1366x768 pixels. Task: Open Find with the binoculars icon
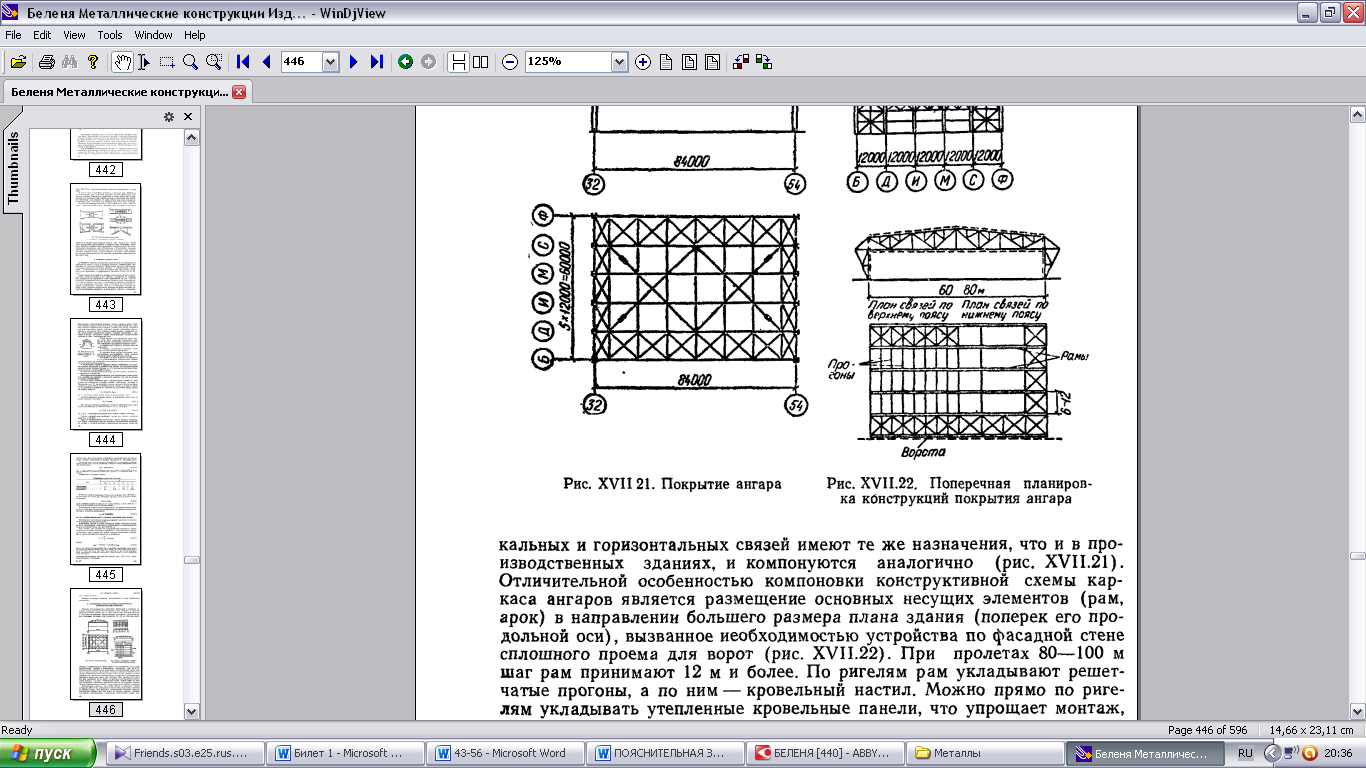(69, 62)
